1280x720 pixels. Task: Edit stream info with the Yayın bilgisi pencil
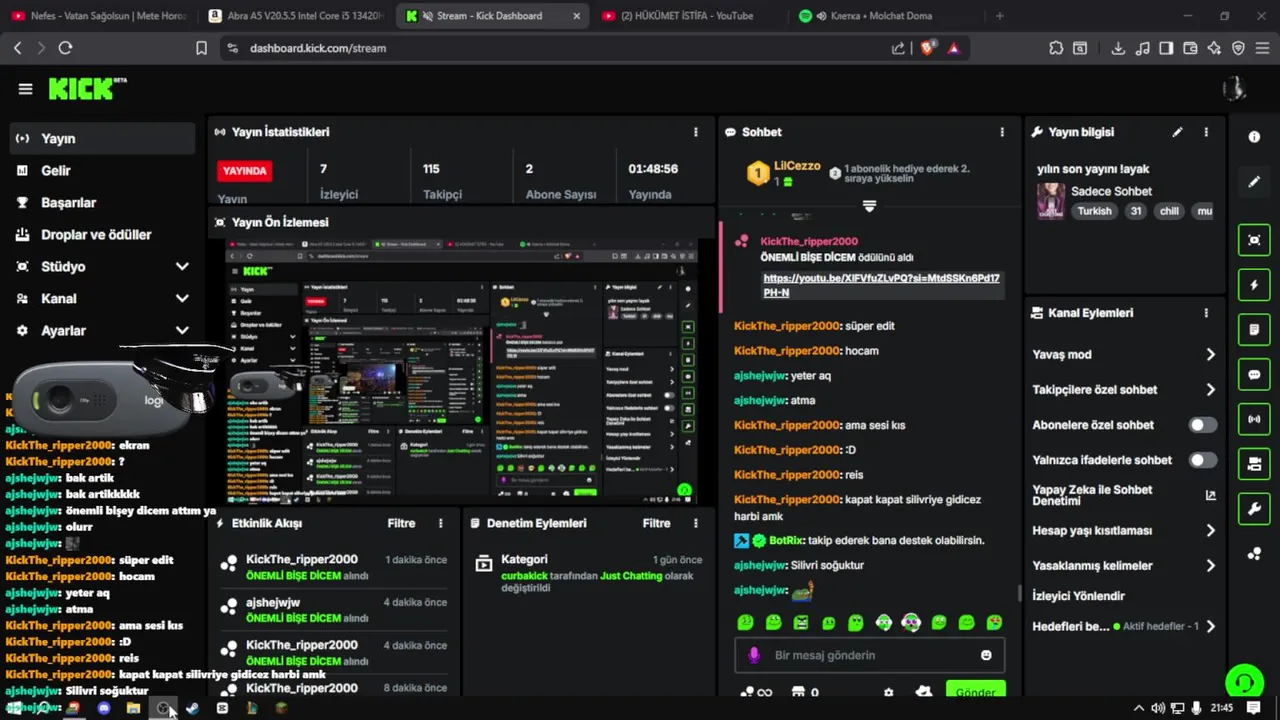click(1177, 132)
